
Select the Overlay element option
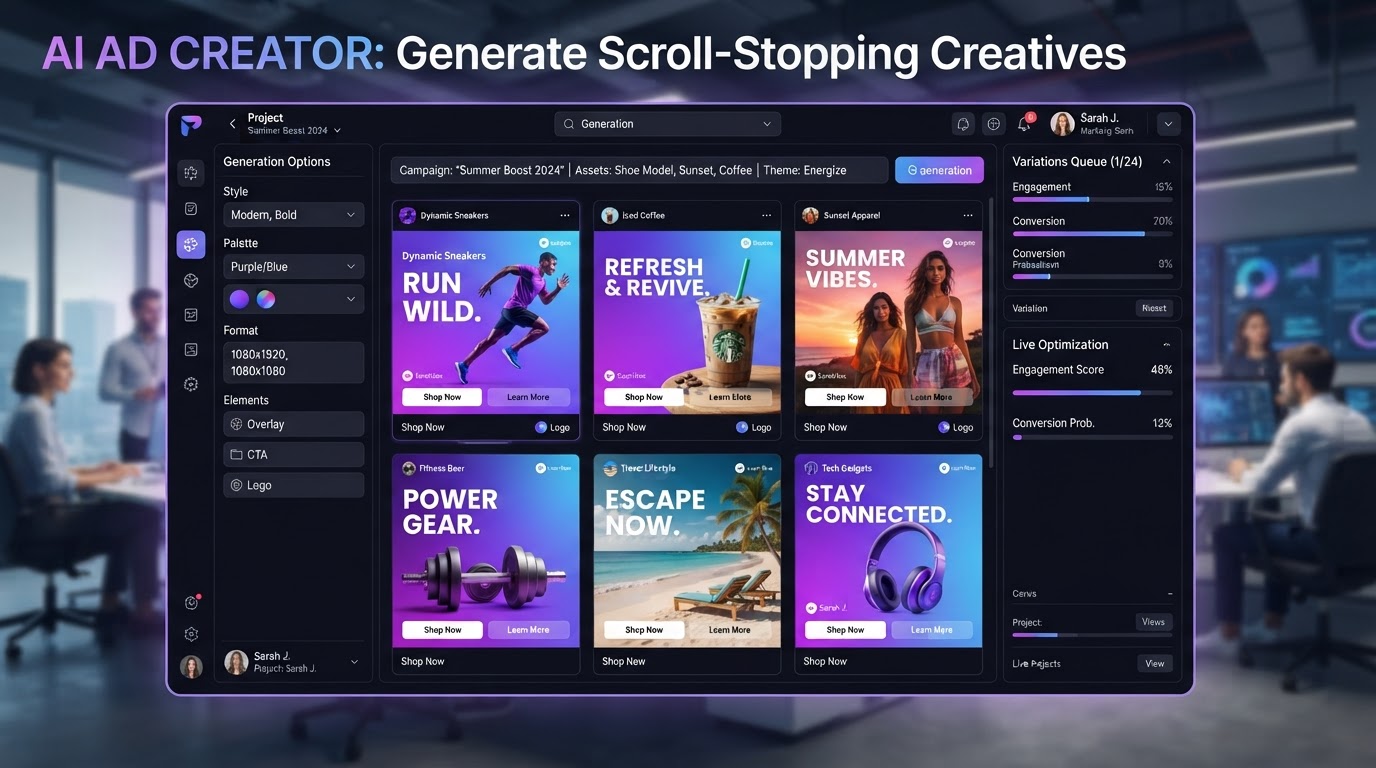pyautogui.click(x=293, y=424)
